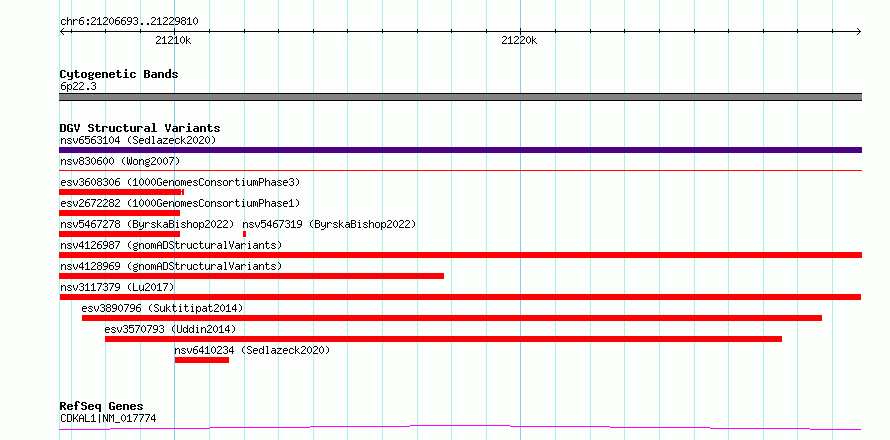
Task: Click the right arrowhead of the ruler
Action: tap(859, 32)
